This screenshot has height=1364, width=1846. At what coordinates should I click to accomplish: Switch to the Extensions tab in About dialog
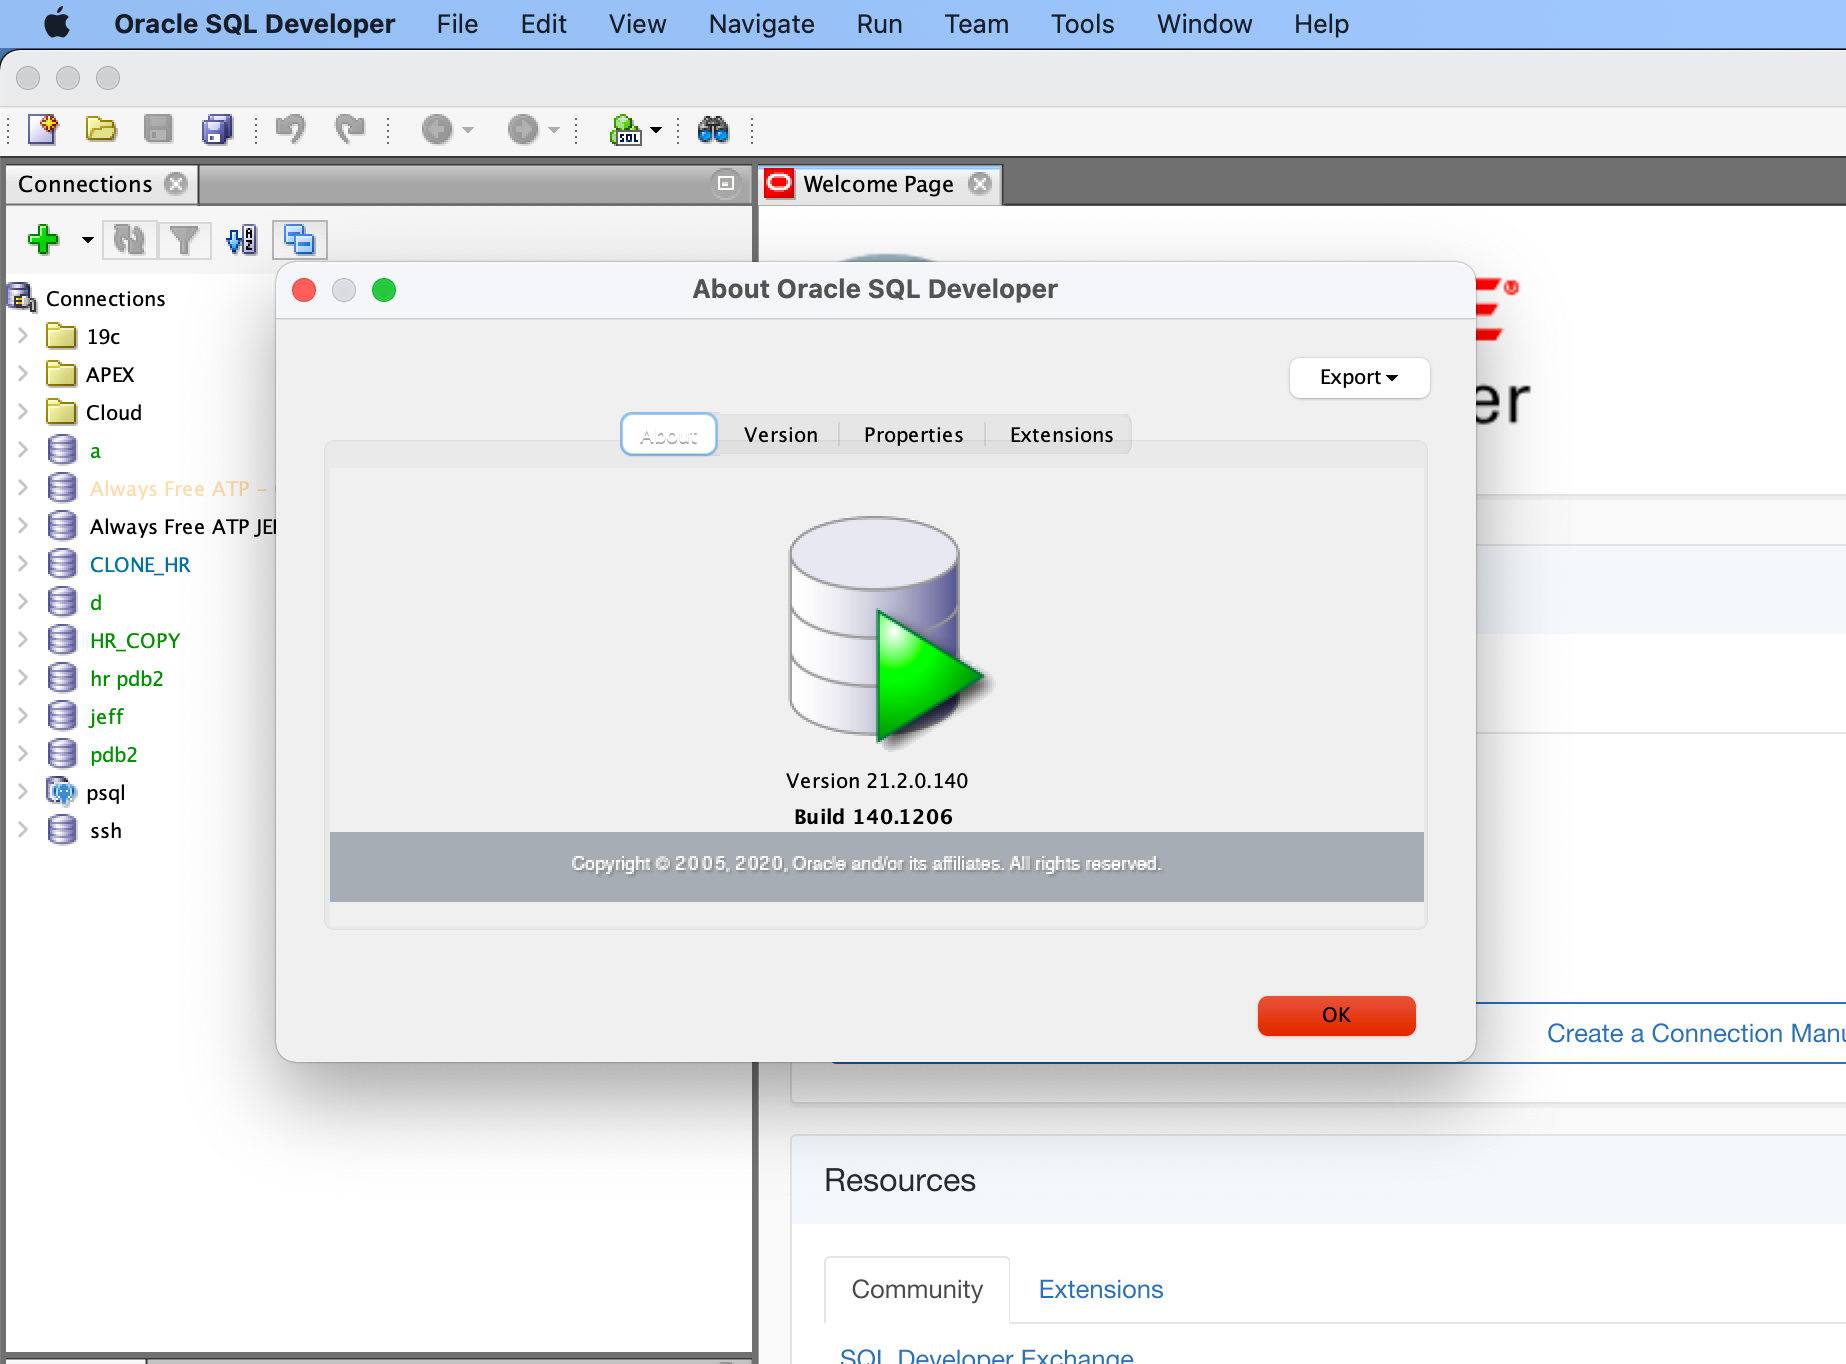1061,435
